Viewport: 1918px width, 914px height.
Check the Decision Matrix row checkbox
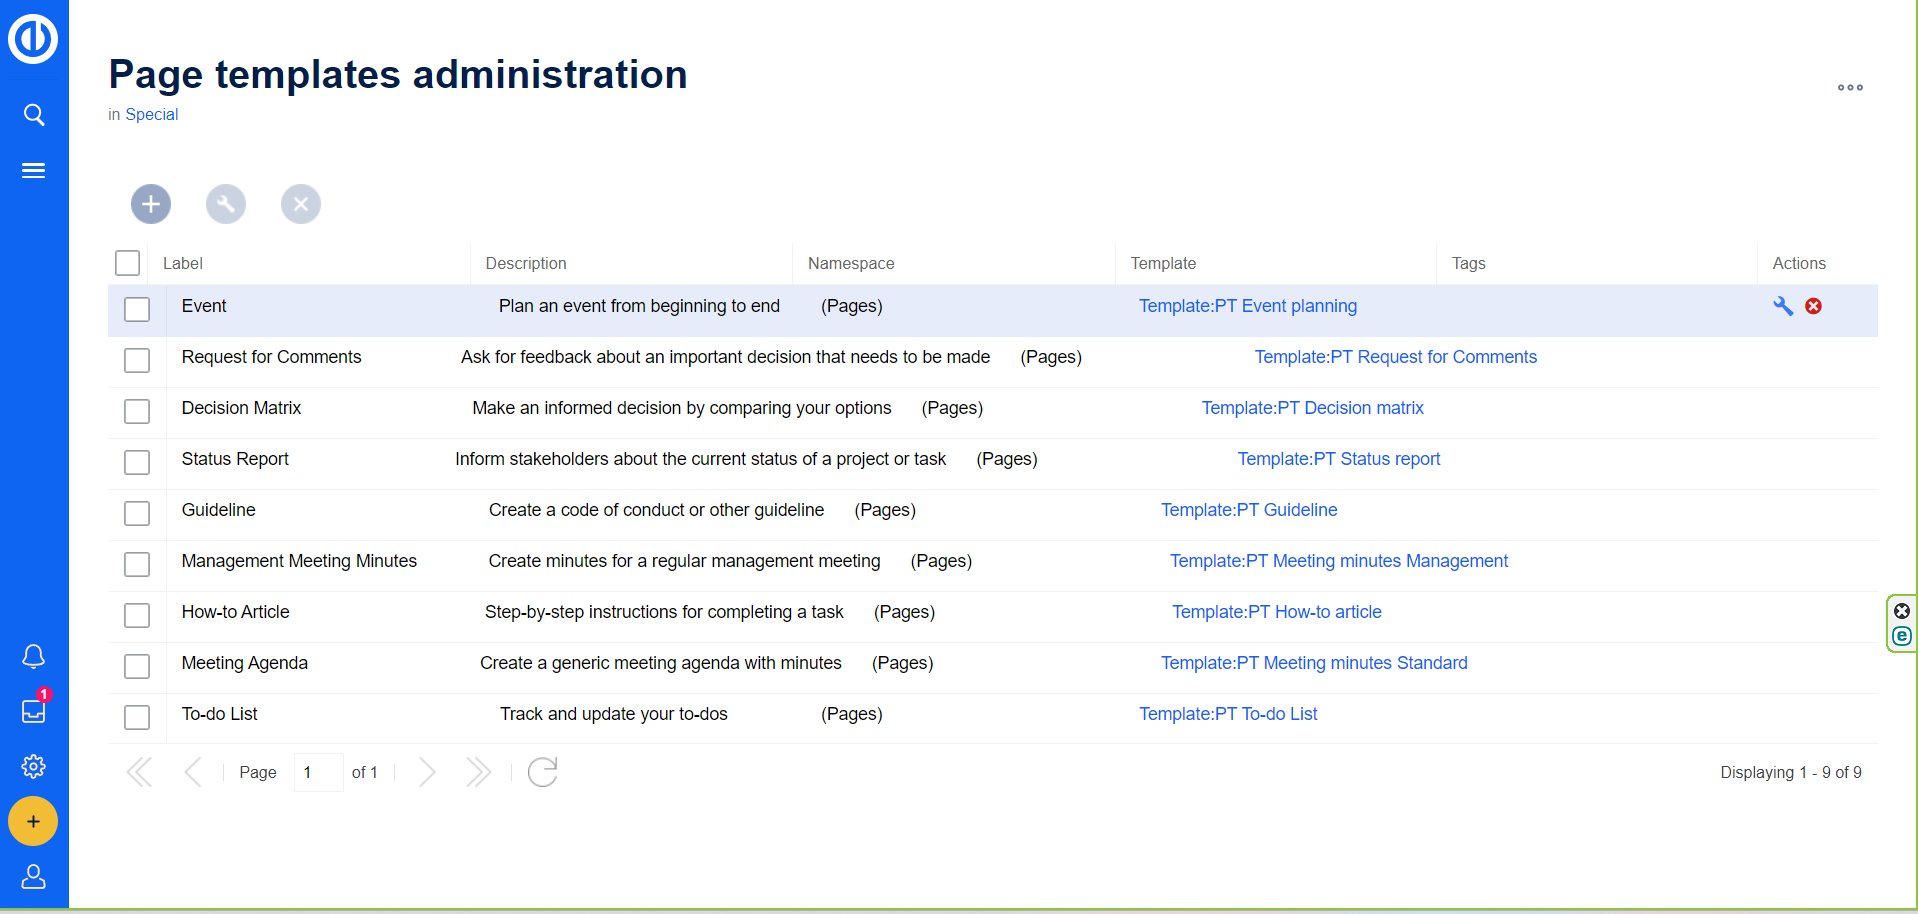click(137, 411)
